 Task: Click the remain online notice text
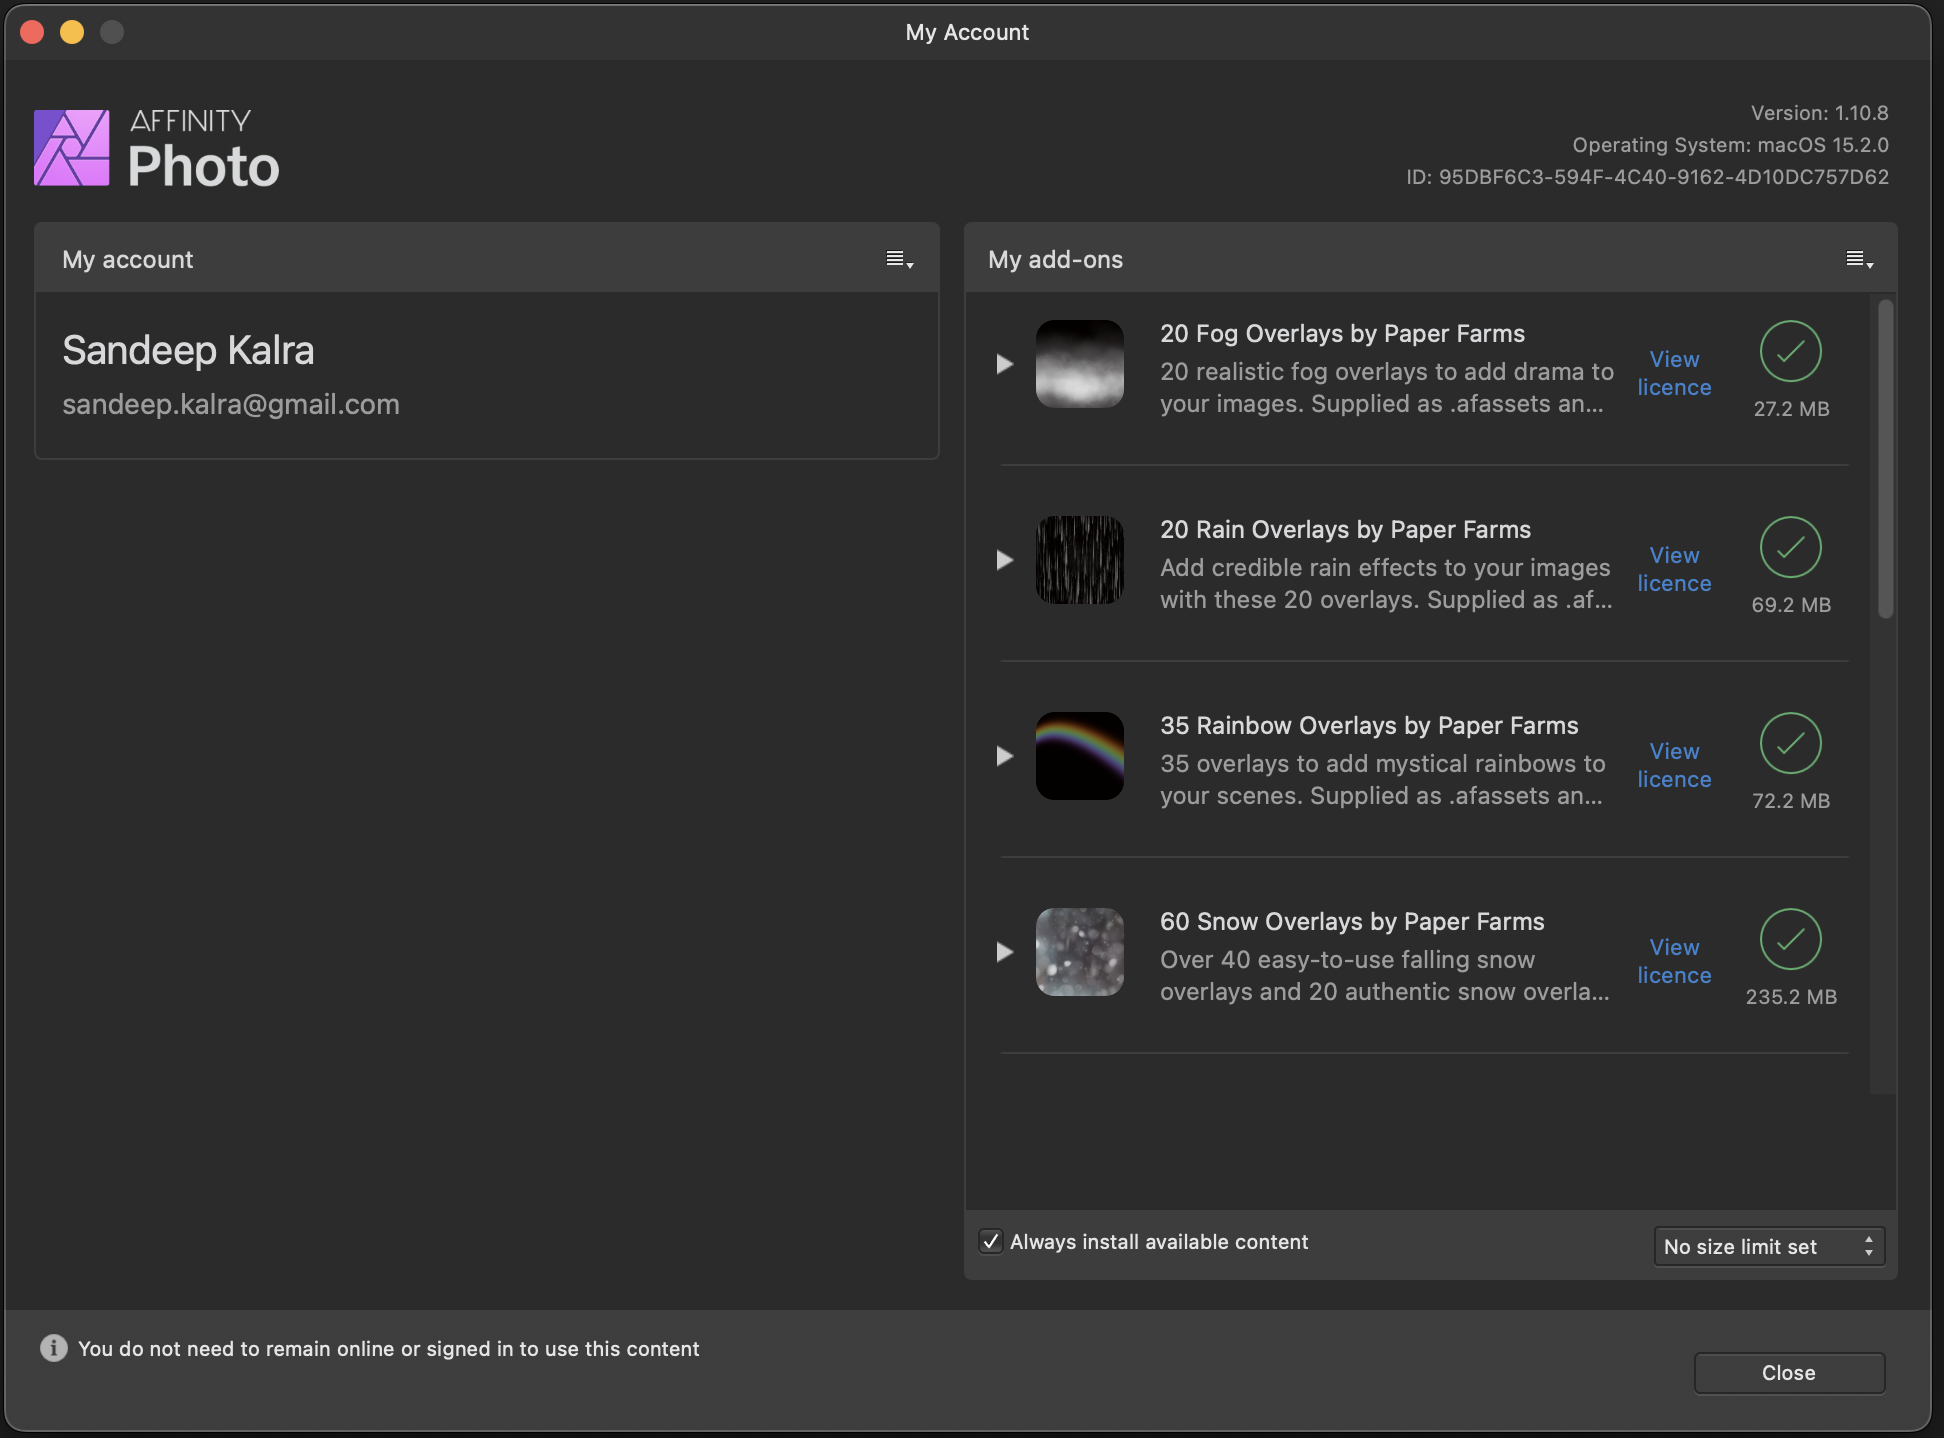pyautogui.click(x=389, y=1348)
